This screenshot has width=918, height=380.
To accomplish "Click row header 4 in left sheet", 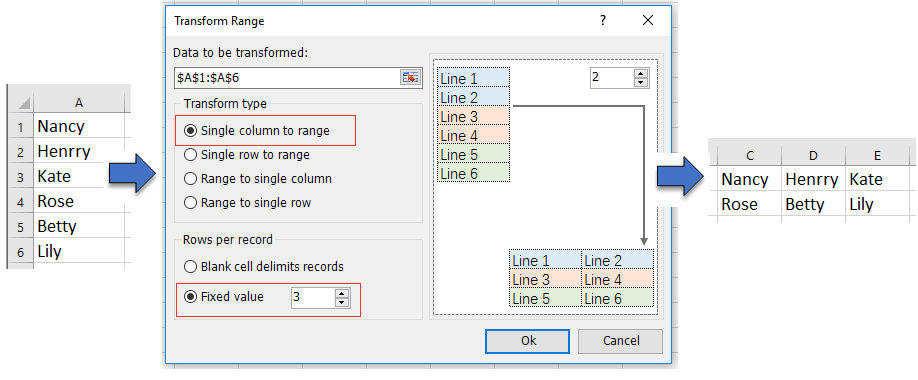I will pos(21,202).
